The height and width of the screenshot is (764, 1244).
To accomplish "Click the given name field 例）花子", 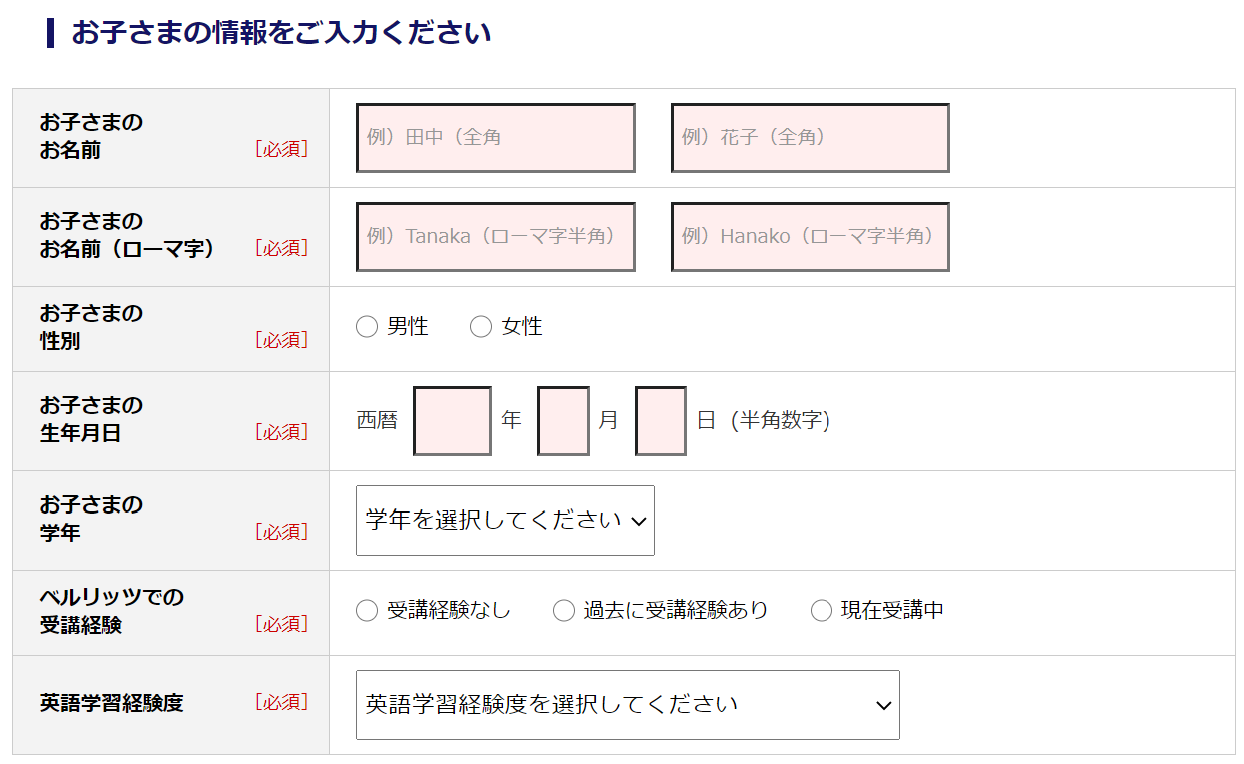I will 810,138.
